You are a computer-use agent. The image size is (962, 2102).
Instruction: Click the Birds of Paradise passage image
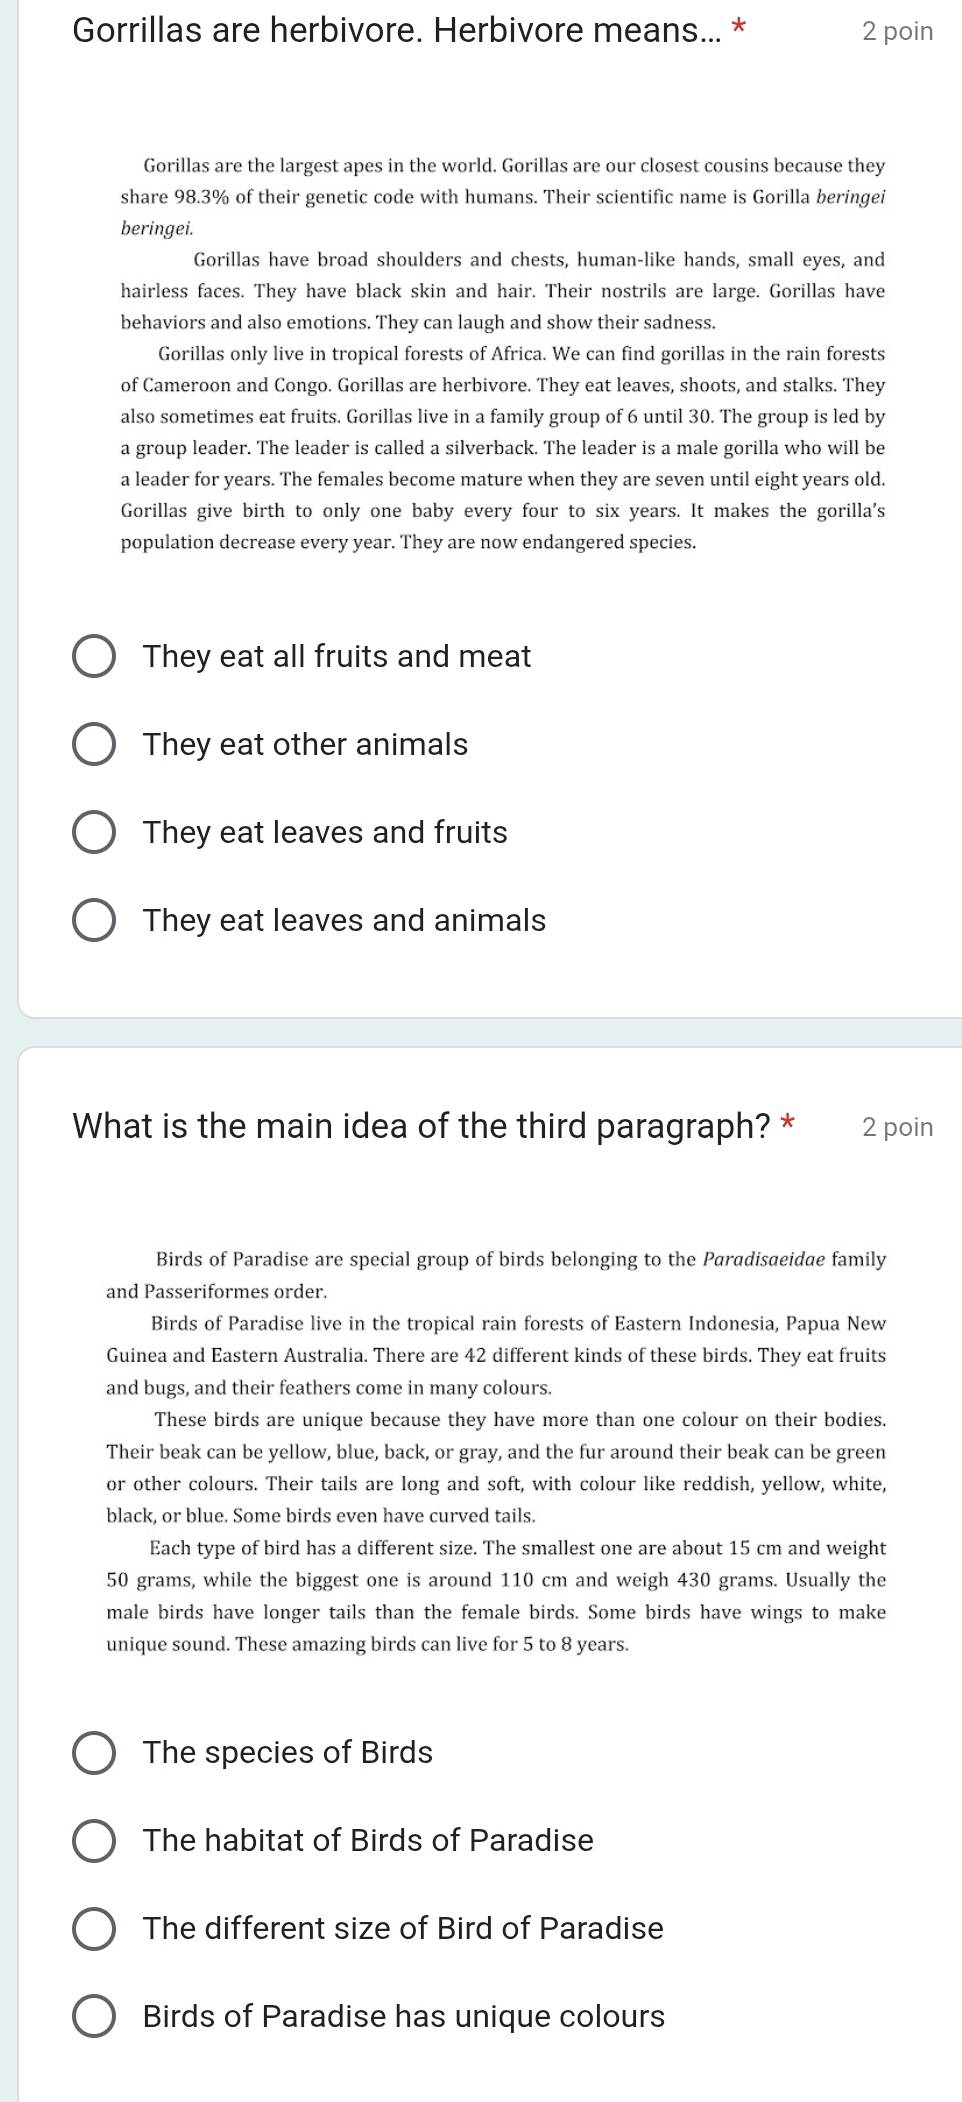point(496,1451)
